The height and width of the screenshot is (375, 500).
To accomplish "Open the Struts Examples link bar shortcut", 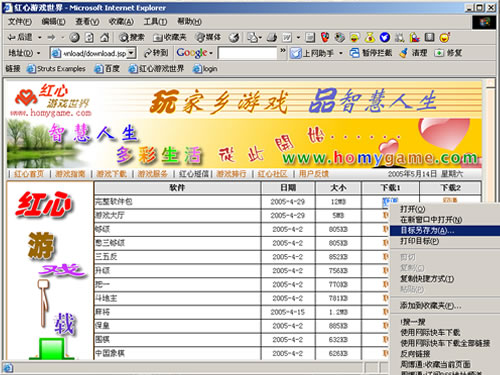I will [x=56, y=69].
